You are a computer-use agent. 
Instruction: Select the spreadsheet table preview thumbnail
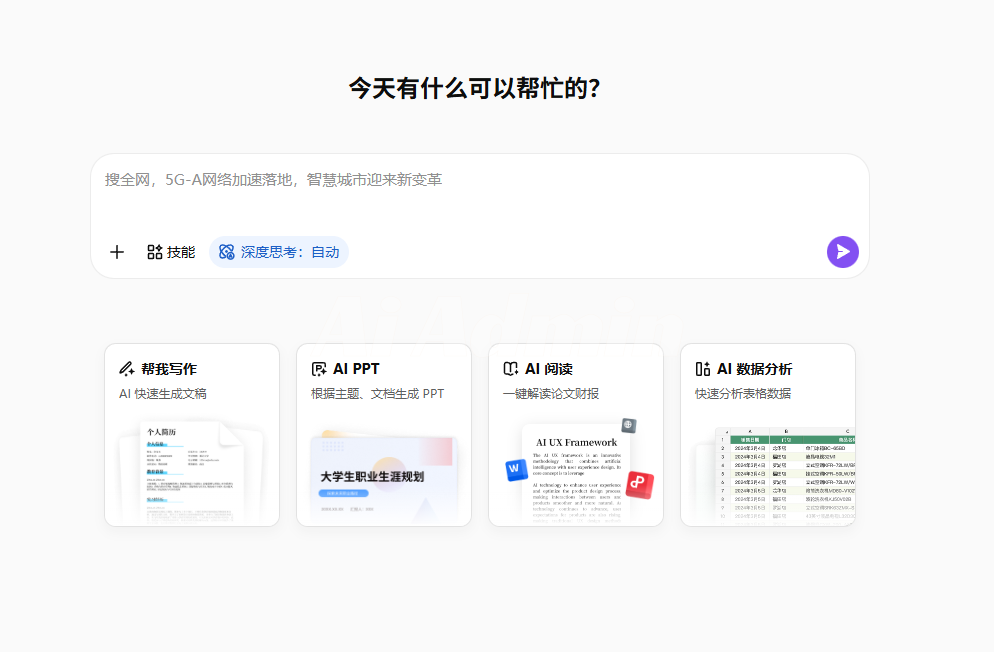[x=785, y=475]
